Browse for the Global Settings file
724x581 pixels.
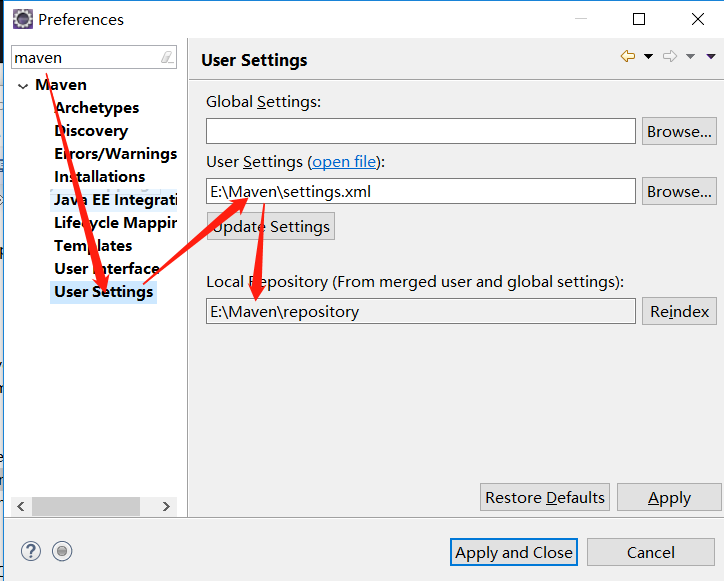[679, 132]
